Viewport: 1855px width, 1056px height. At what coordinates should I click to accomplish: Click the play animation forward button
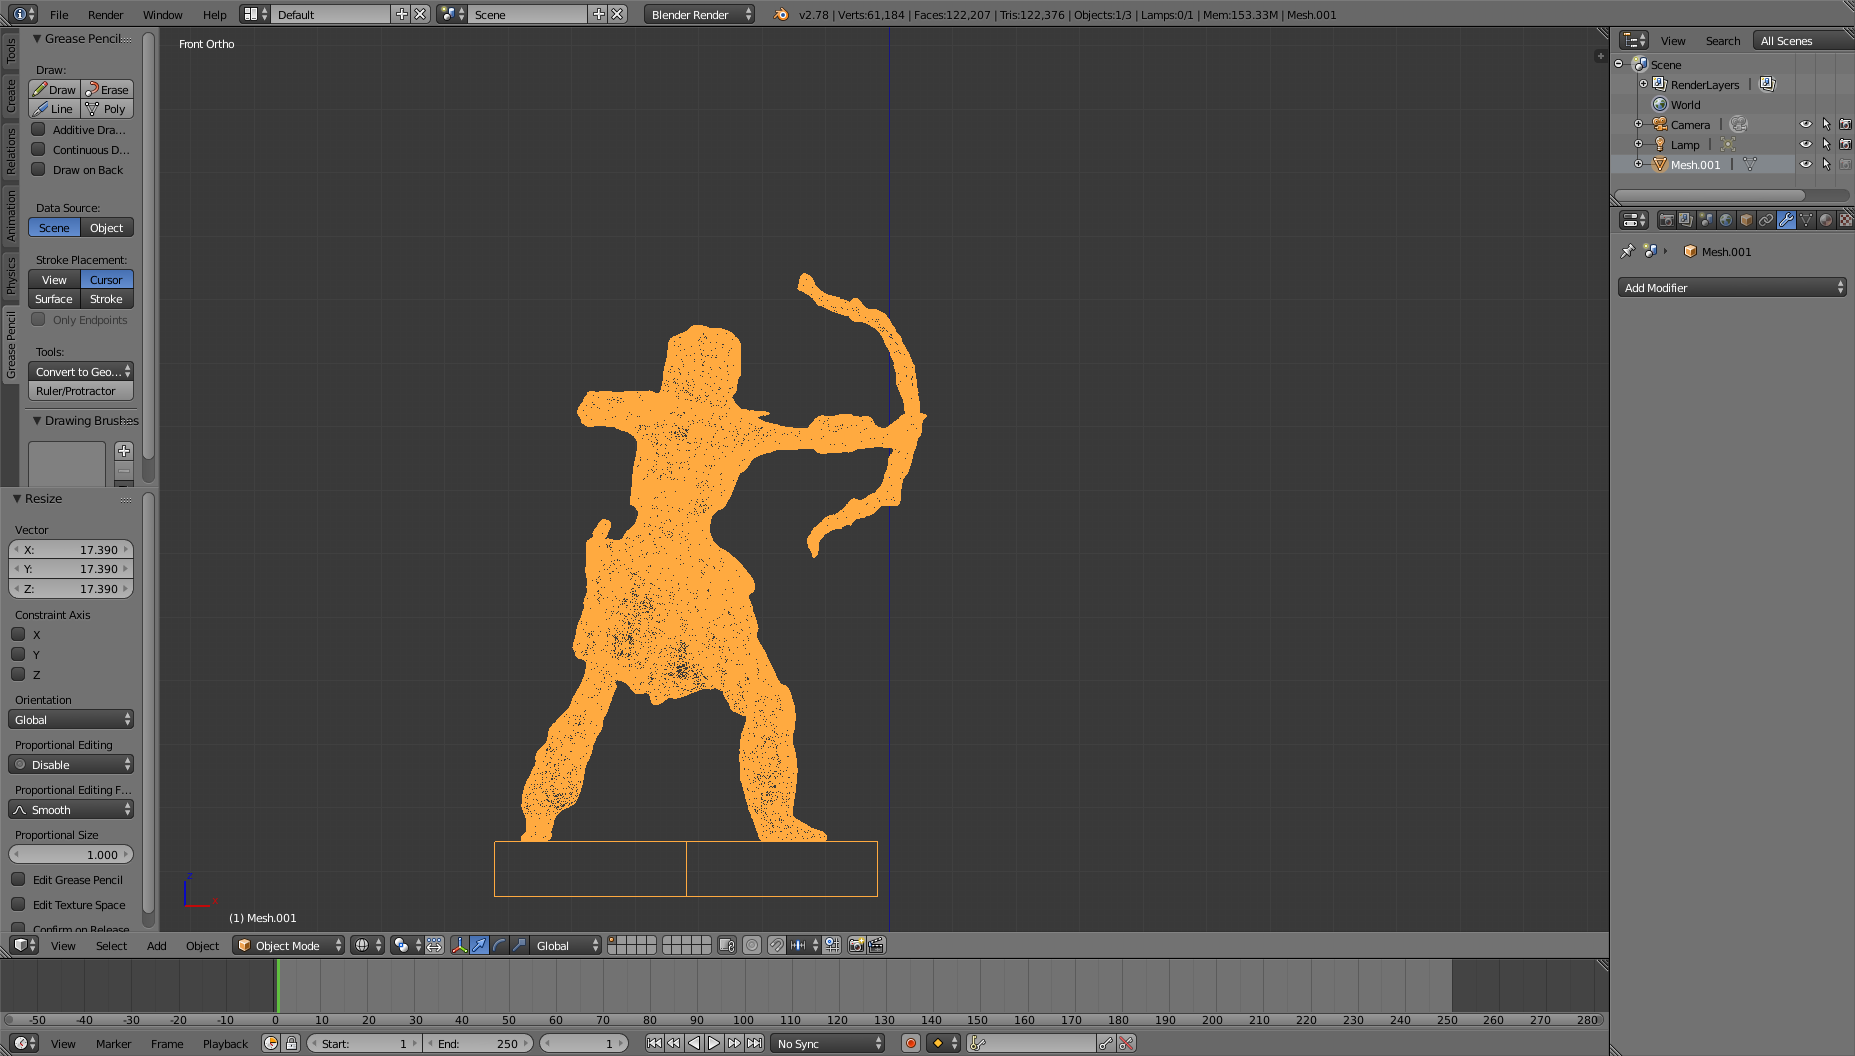[x=714, y=1043]
